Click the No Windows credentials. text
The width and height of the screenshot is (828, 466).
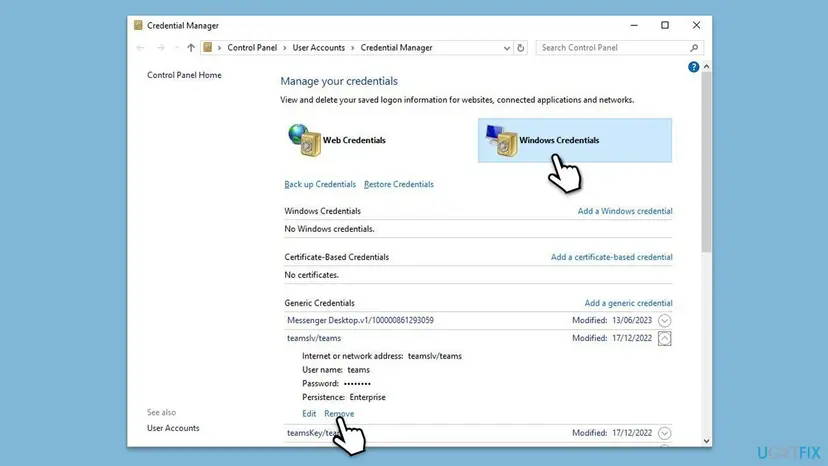click(x=330, y=229)
